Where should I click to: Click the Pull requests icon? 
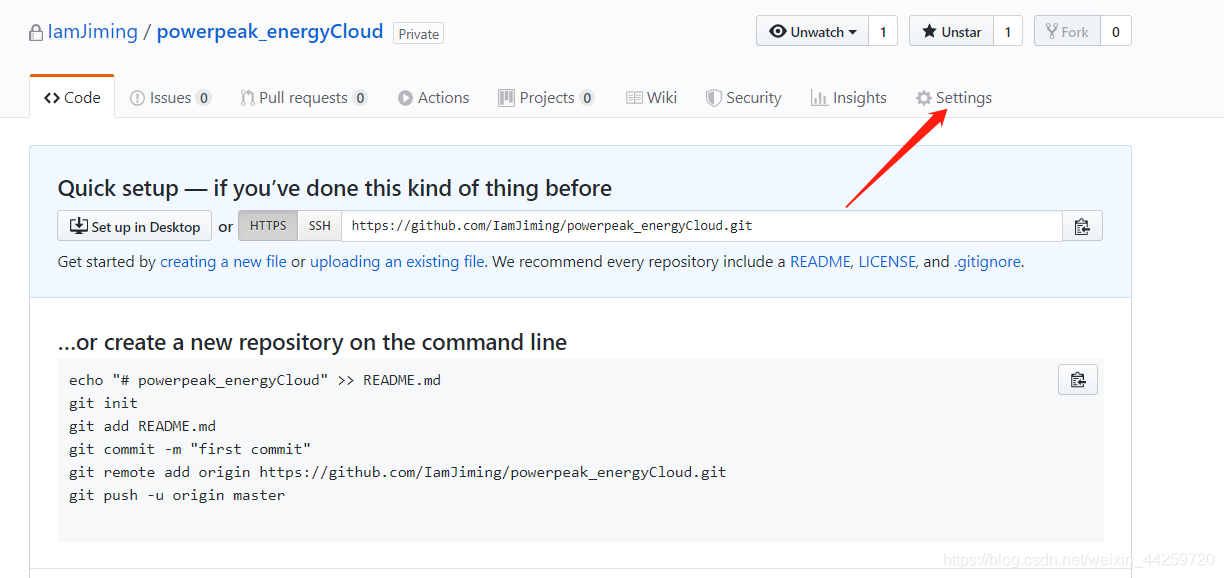click(247, 98)
